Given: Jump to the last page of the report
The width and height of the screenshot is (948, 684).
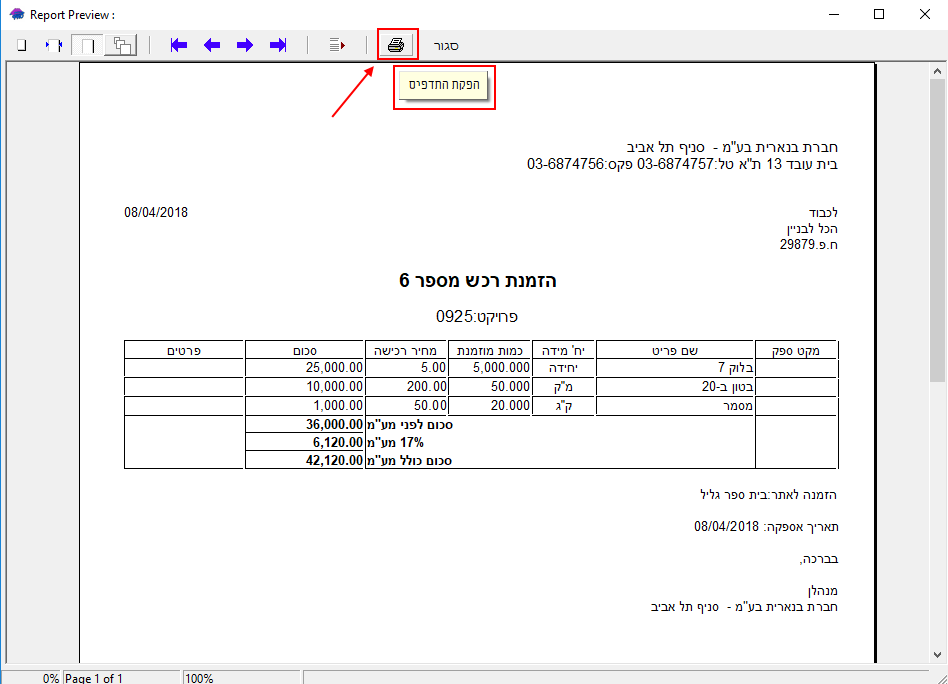Looking at the screenshot, I should tap(278, 45).
